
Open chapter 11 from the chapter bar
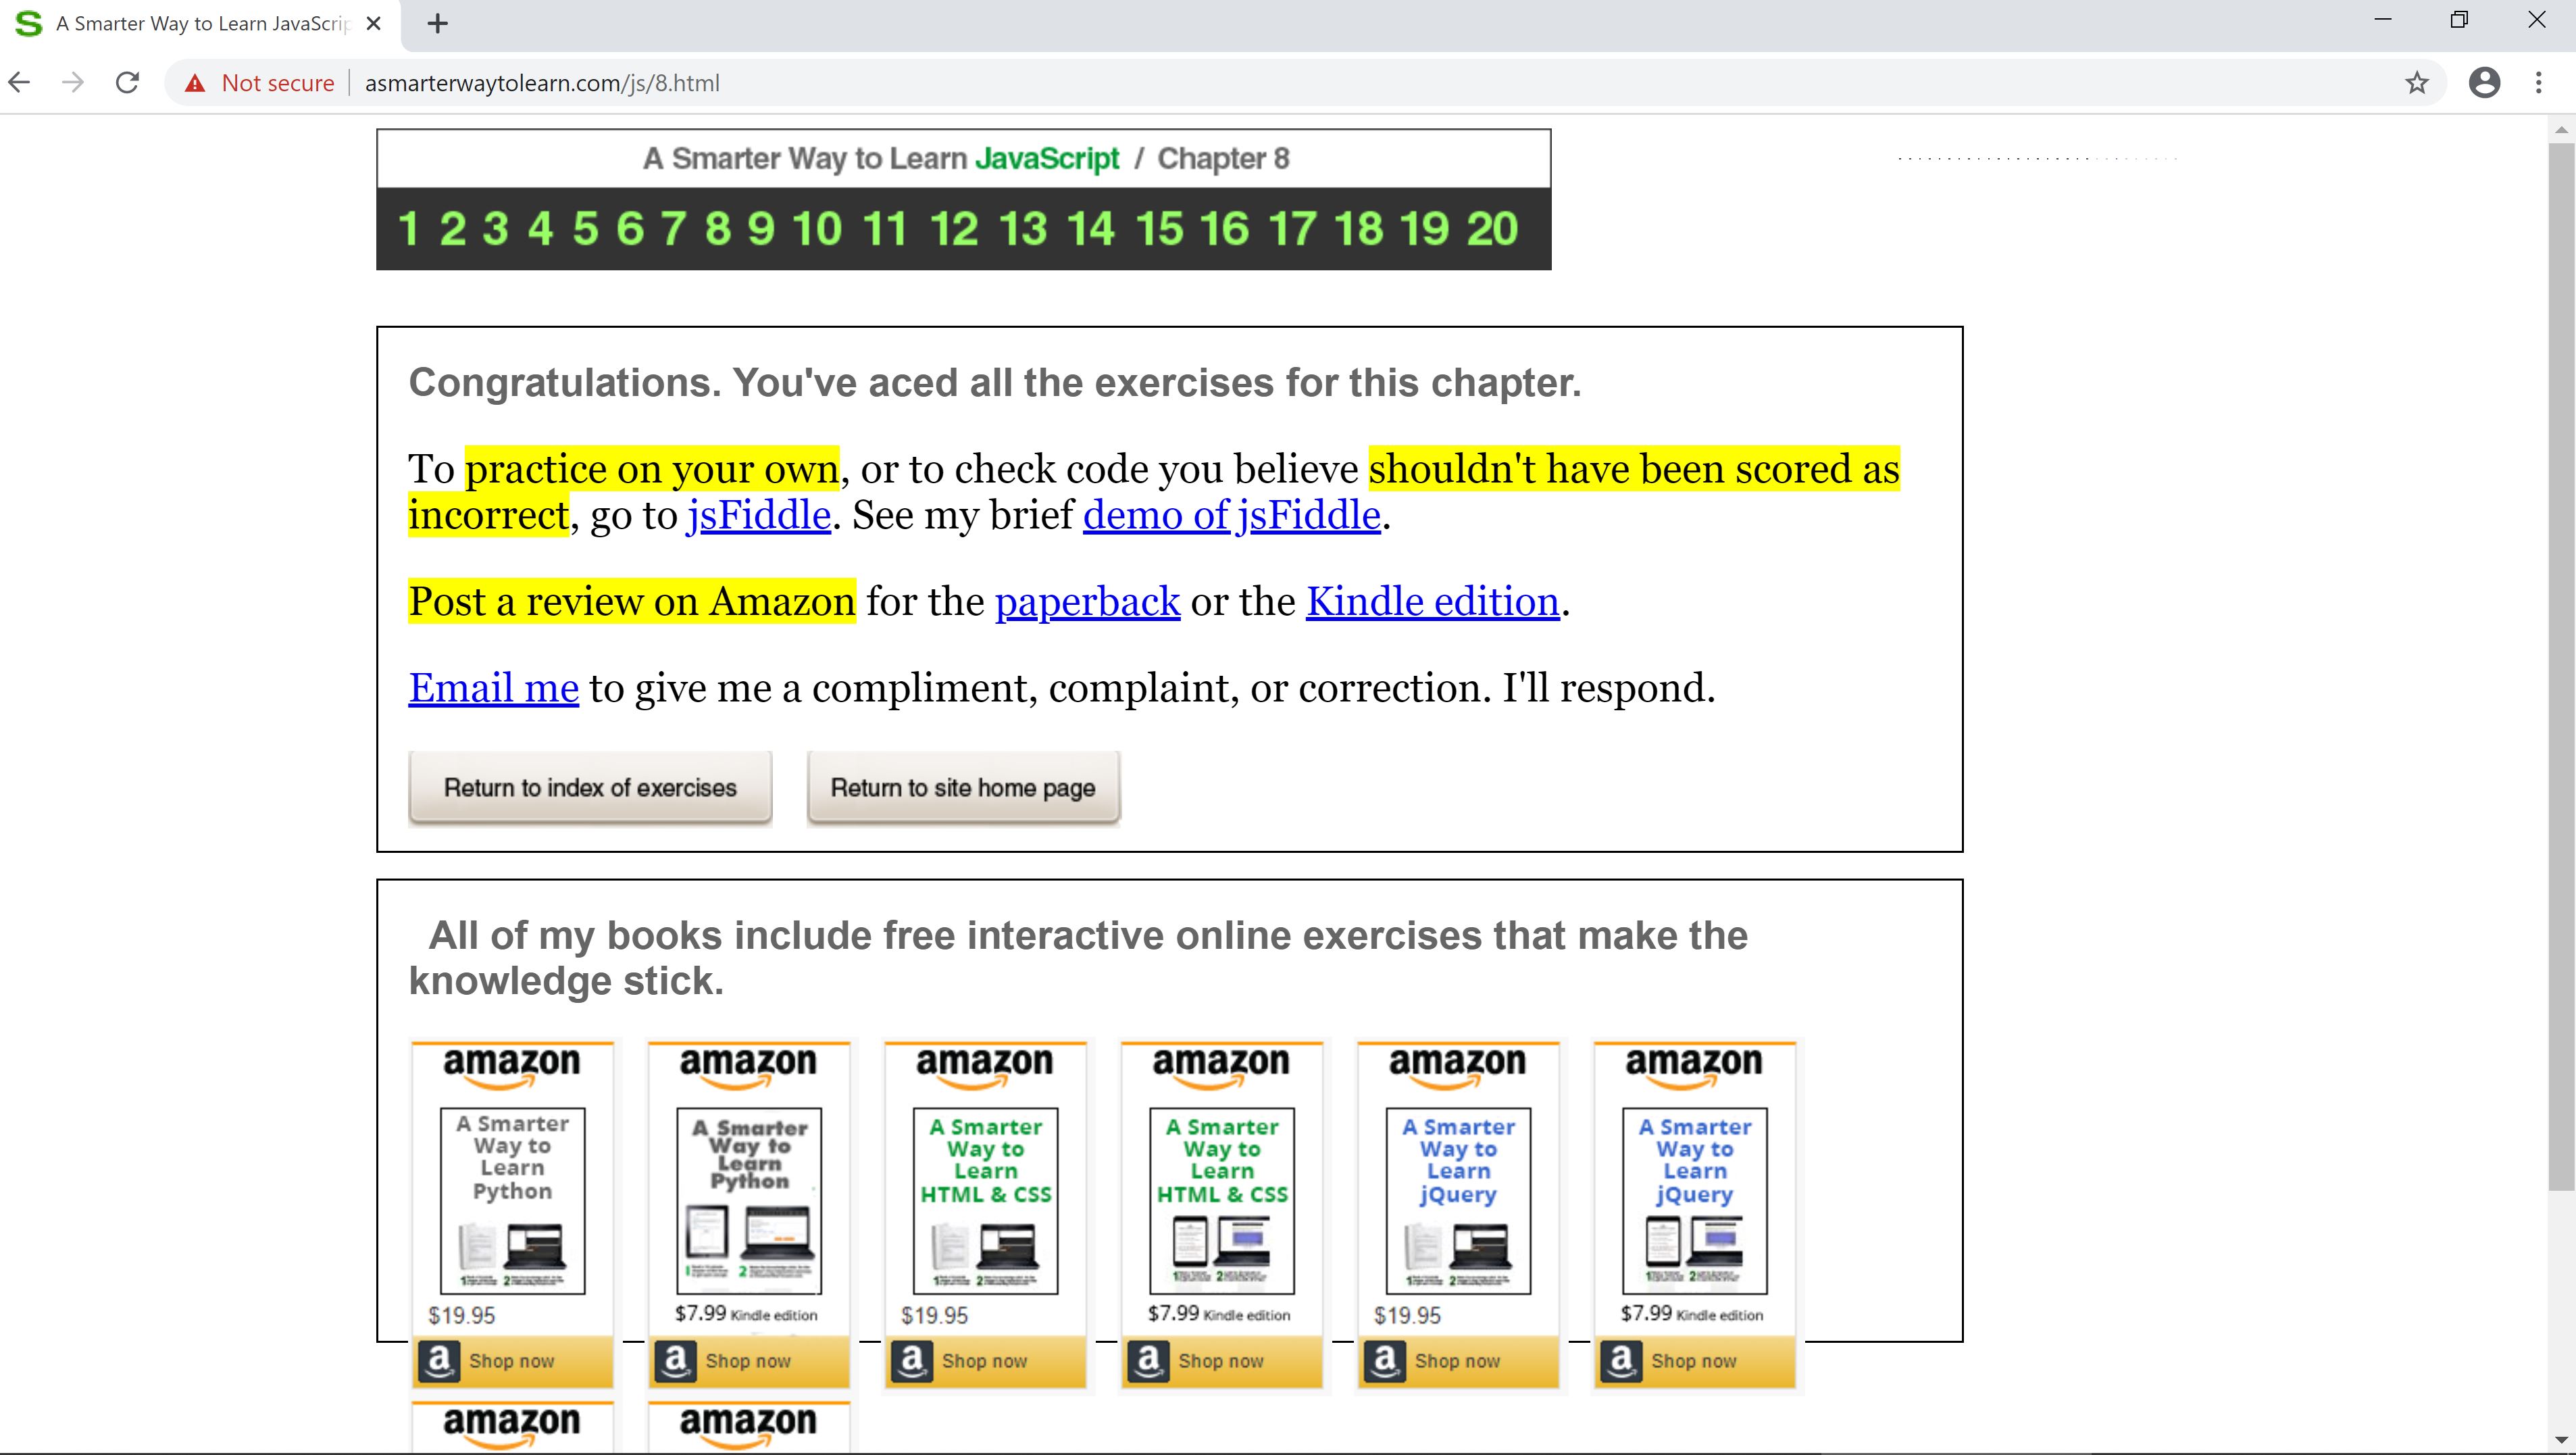click(x=885, y=229)
